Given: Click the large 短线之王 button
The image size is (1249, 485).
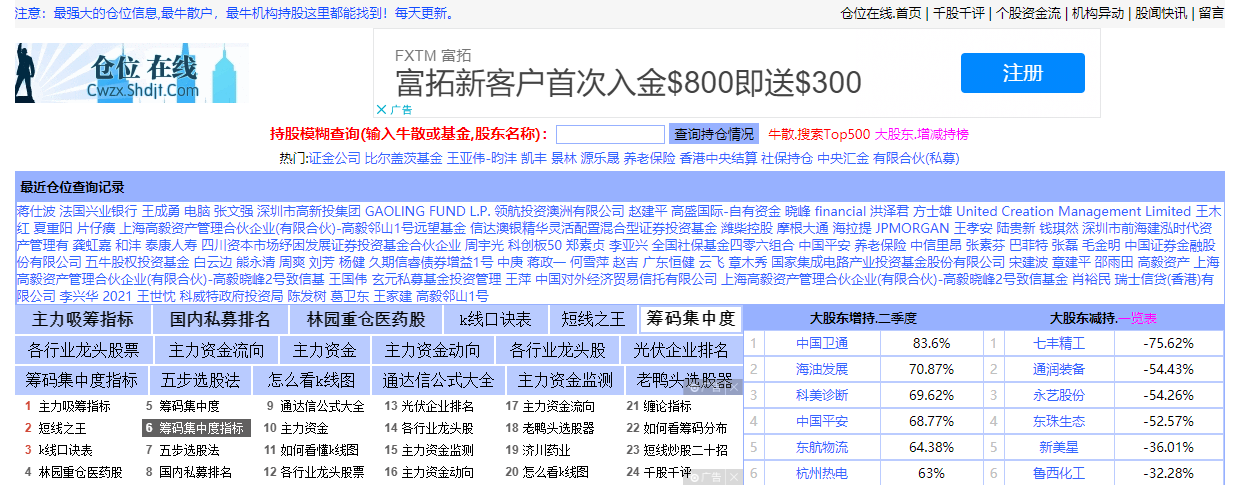Looking at the screenshot, I should tap(593, 320).
